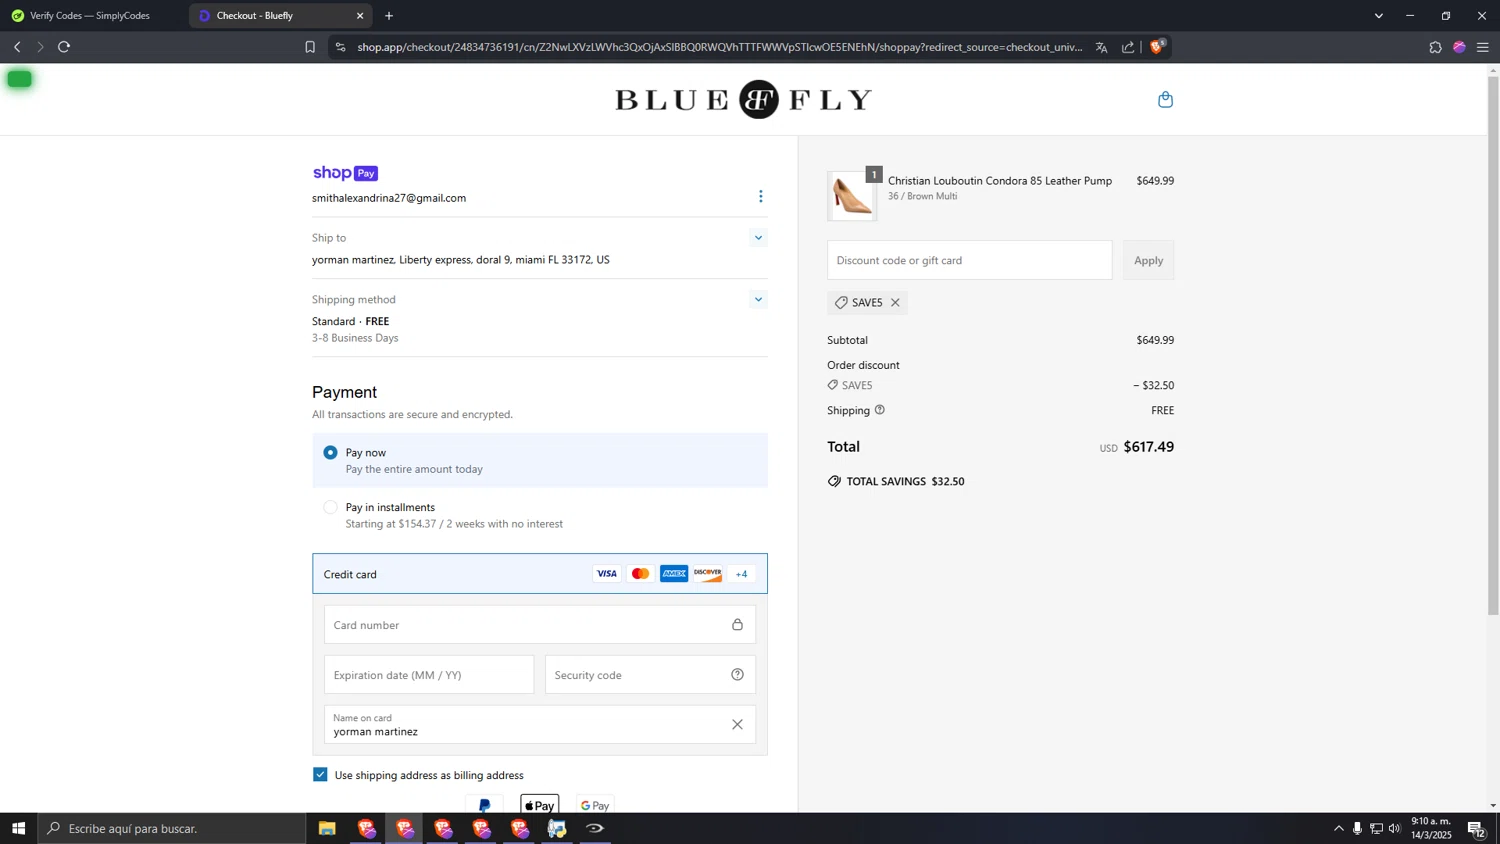Open the notification center icon
Image resolution: width=1500 pixels, height=844 pixels.
pyautogui.click(x=1476, y=828)
